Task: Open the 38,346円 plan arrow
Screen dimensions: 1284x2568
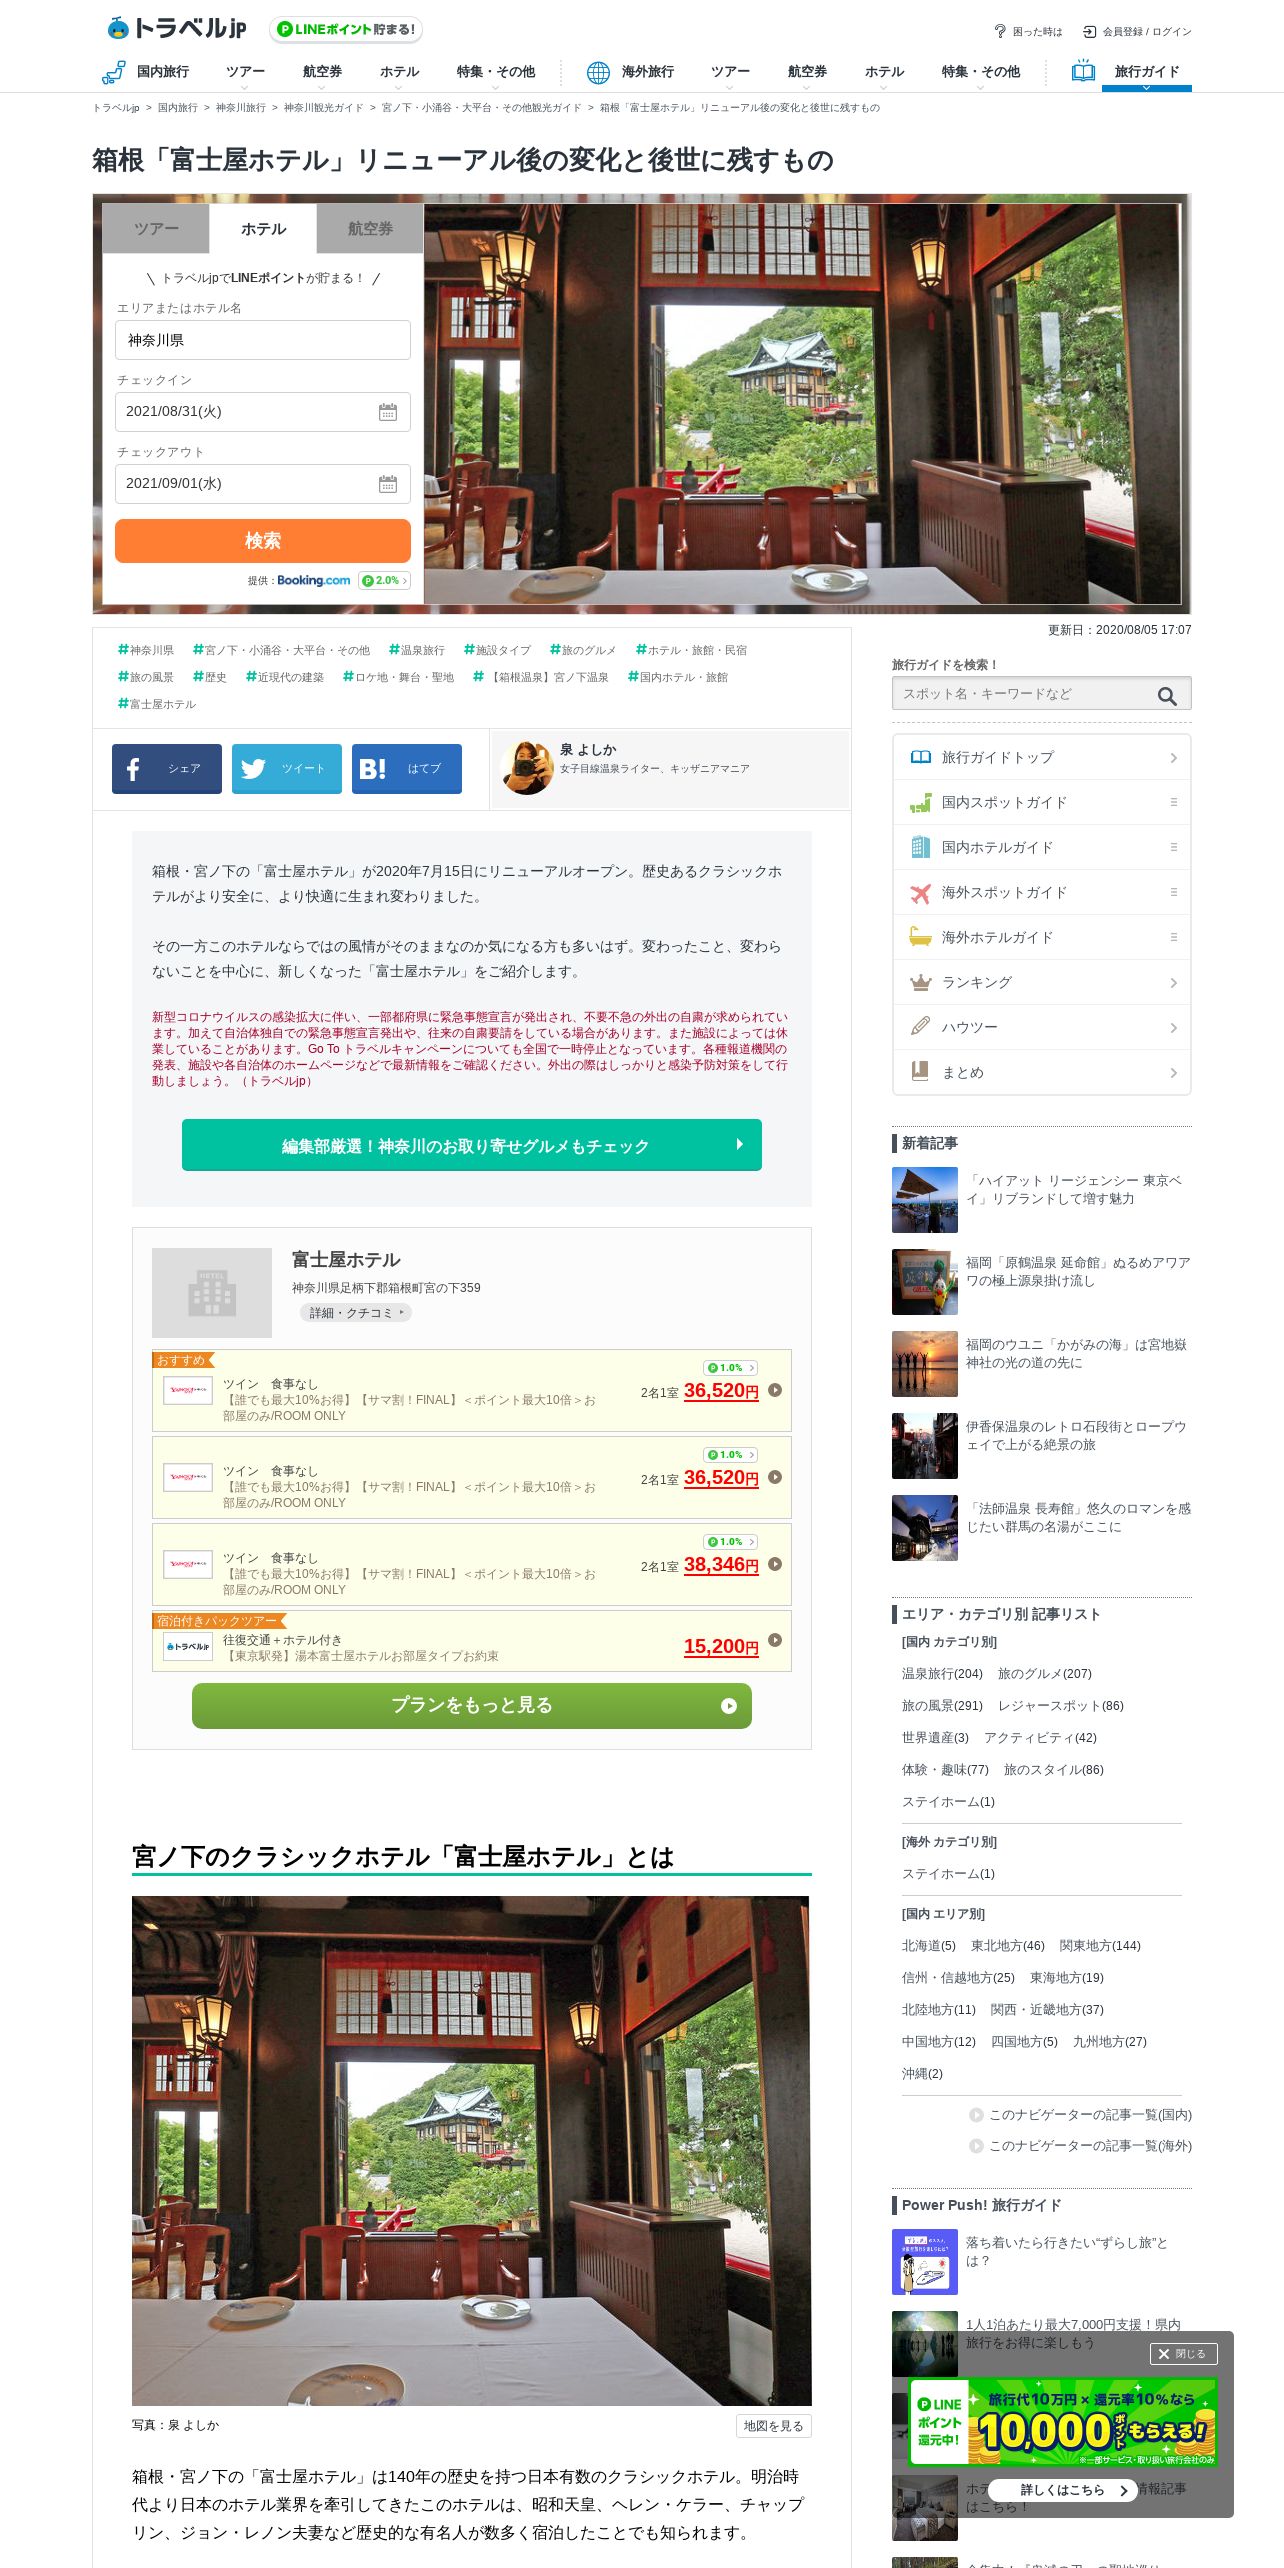Action: pos(775,1564)
